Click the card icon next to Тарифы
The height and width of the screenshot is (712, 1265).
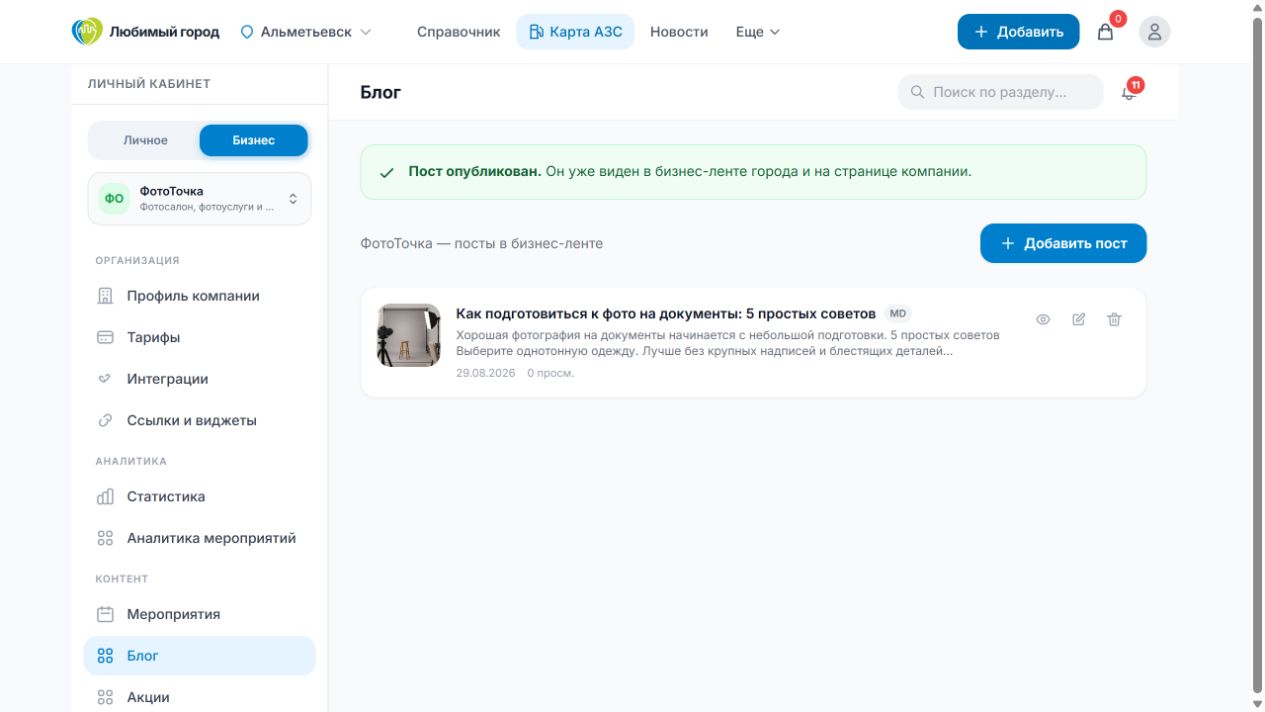coord(105,338)
